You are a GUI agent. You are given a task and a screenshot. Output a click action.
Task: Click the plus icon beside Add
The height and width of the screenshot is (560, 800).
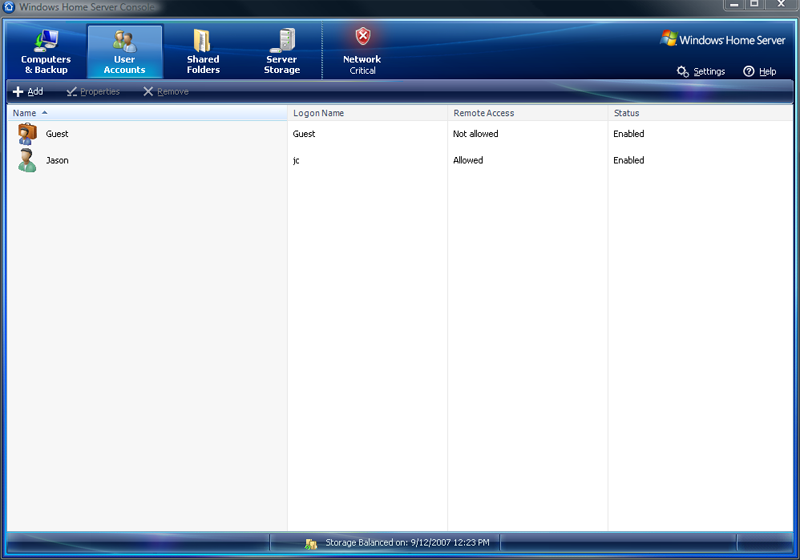[18, 92]
